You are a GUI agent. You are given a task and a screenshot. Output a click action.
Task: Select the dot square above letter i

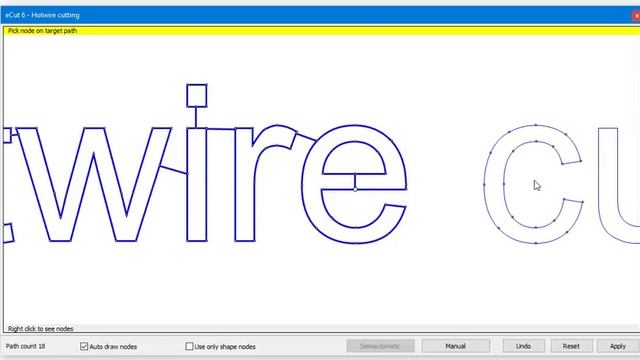point(197,96)
